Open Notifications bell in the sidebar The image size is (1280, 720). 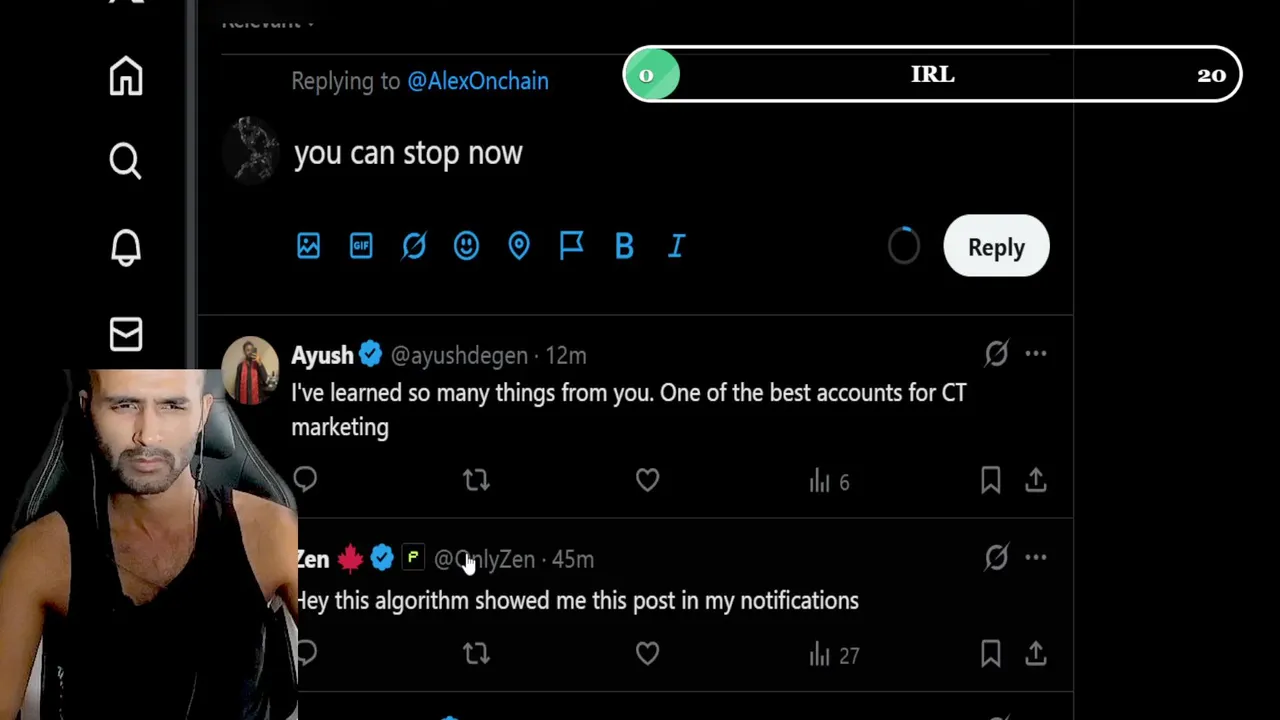click(x=126, y=248)
